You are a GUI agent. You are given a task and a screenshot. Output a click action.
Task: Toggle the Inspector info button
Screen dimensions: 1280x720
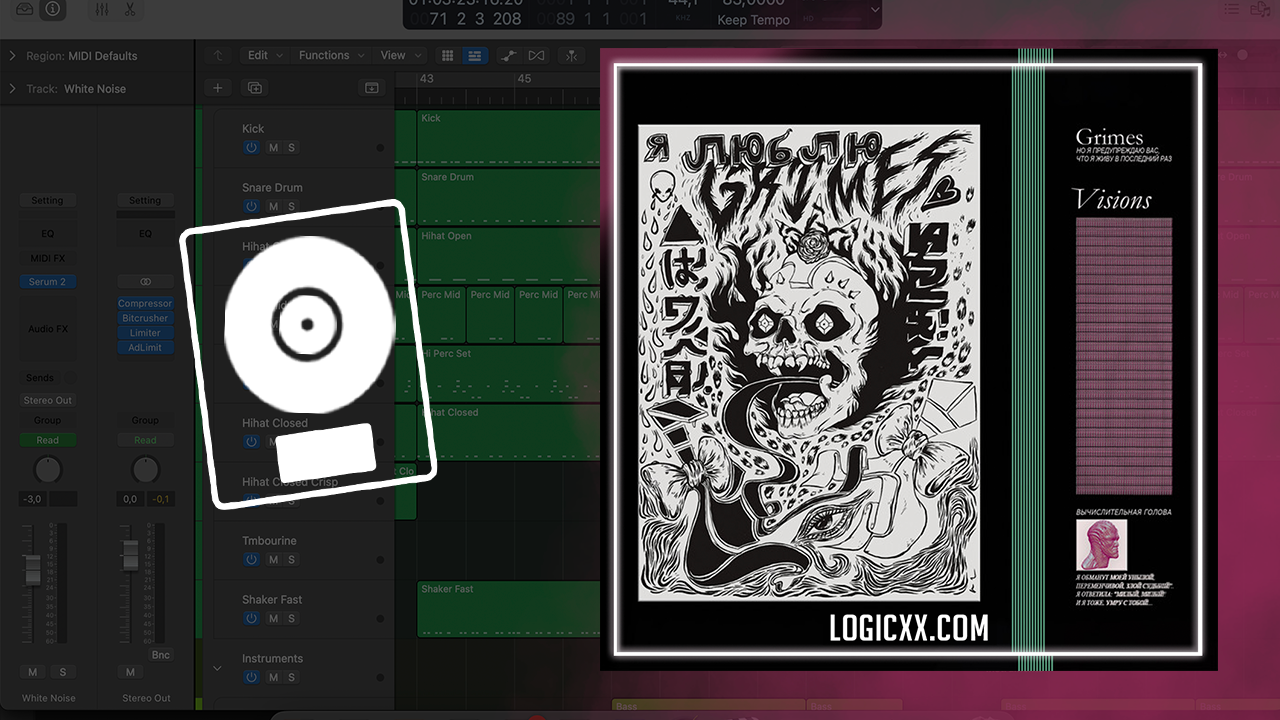(x=52, y=9)
